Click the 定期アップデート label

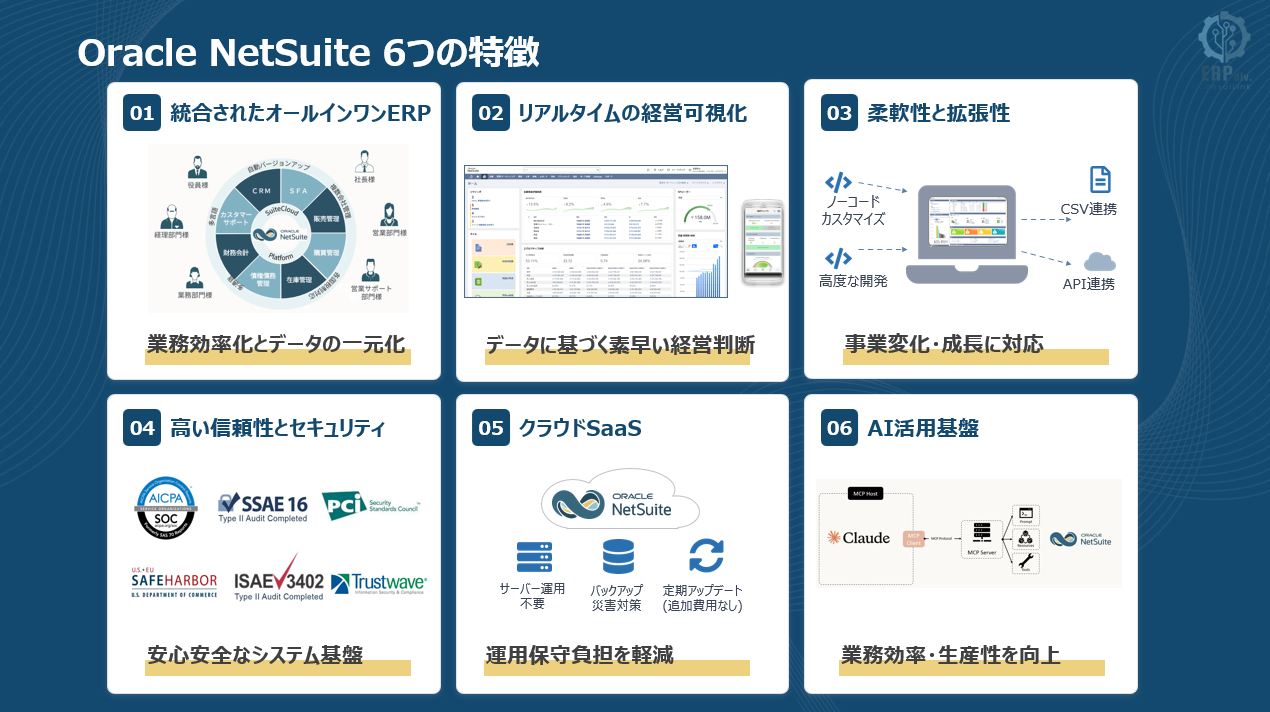(702, 590)
